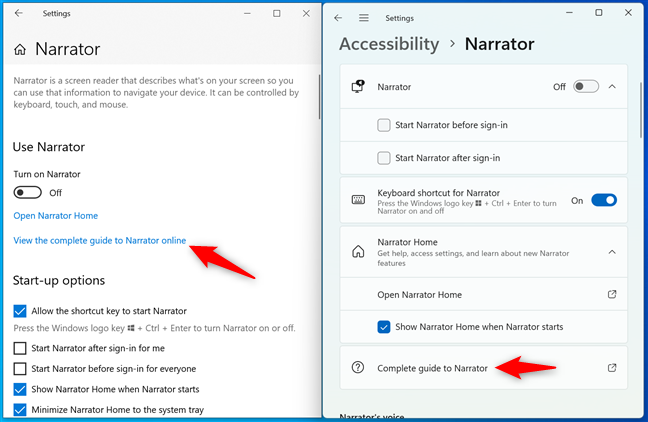Image resolution: width=648 pixels, height=422 pixels.
Task: Click the left window vertical scrollbar
Action: [319, 97]
